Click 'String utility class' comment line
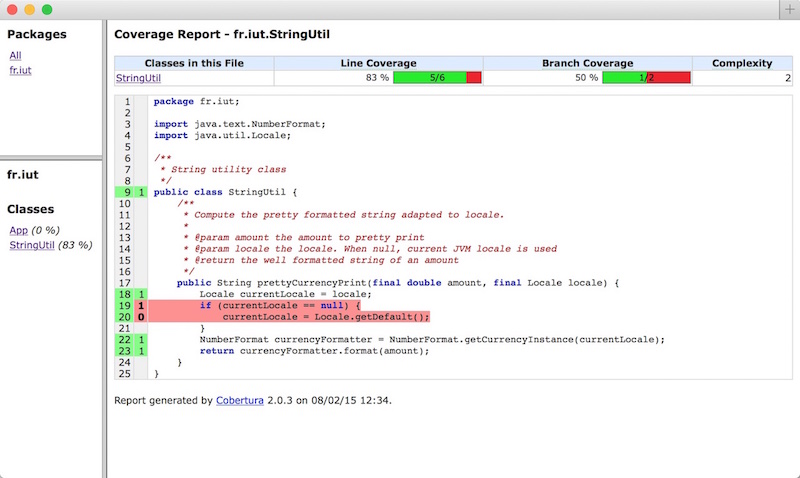The height and width of the screenshot is (478, 800). (223, 169)
